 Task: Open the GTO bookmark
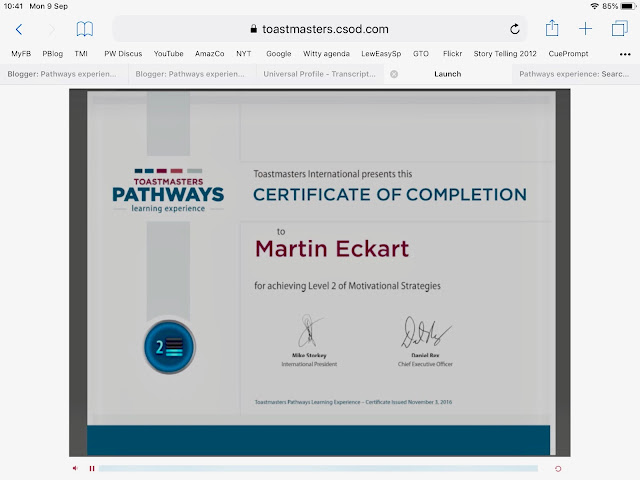point(421,53)
